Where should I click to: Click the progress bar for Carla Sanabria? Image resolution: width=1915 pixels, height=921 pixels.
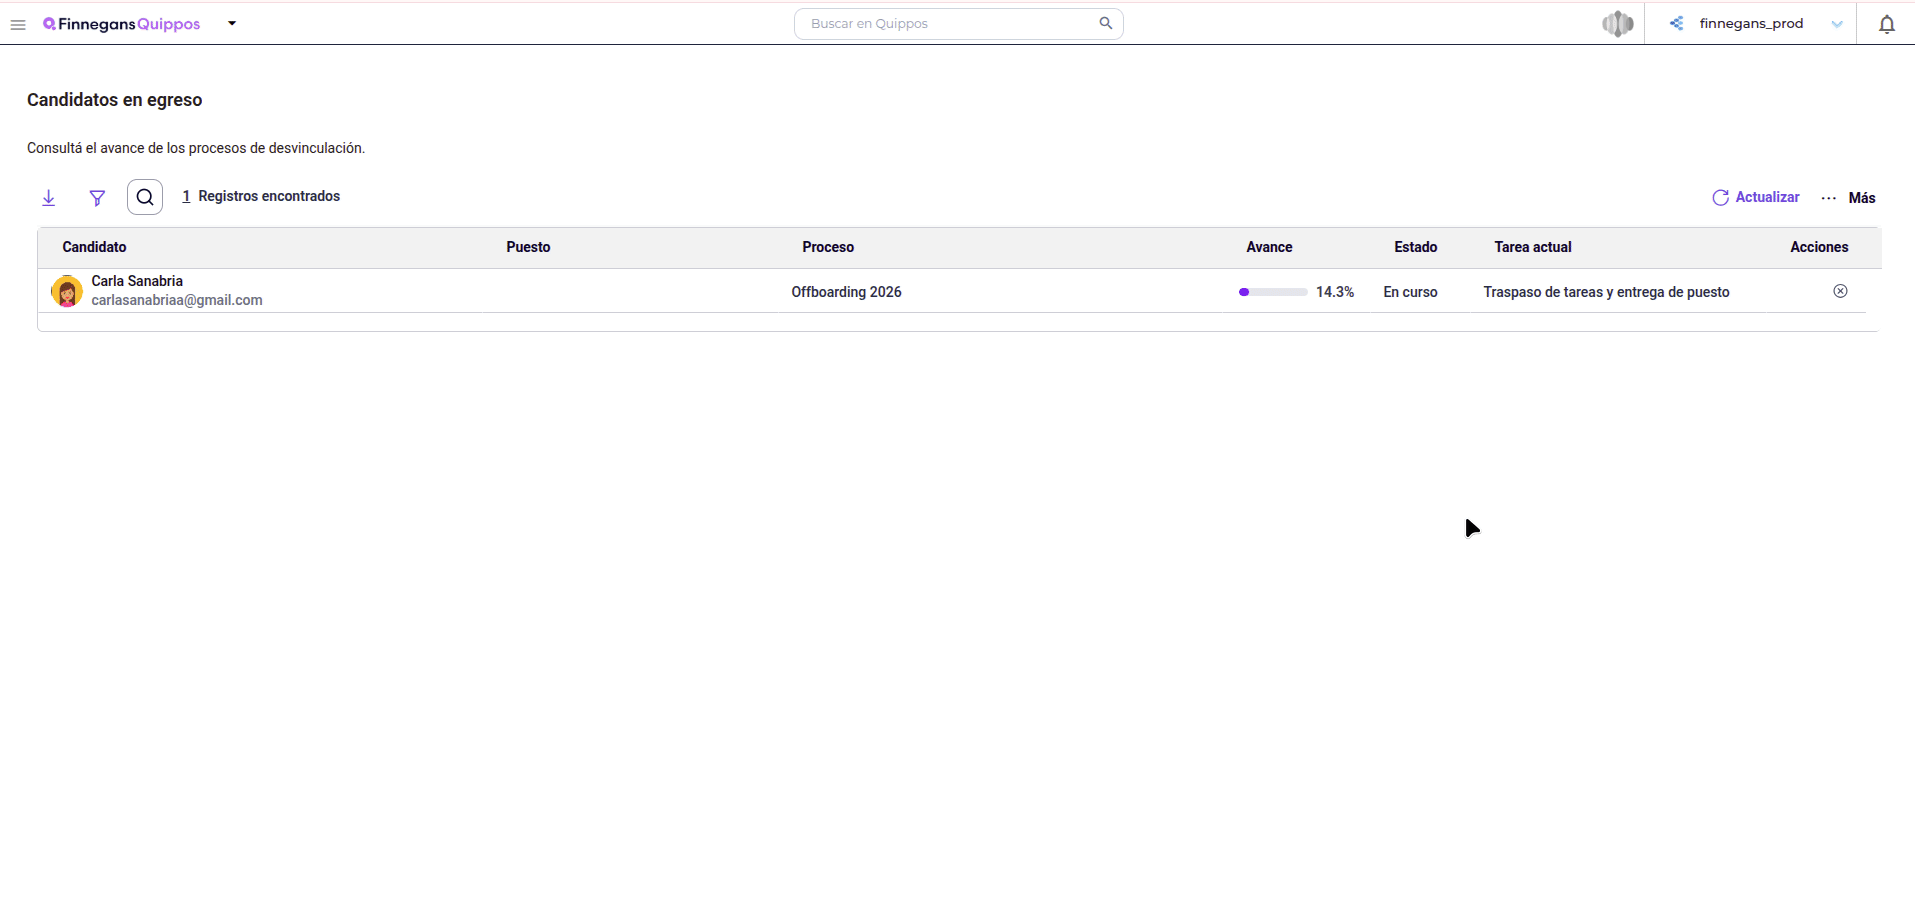pyautogui.click(x=1273, y=292)
